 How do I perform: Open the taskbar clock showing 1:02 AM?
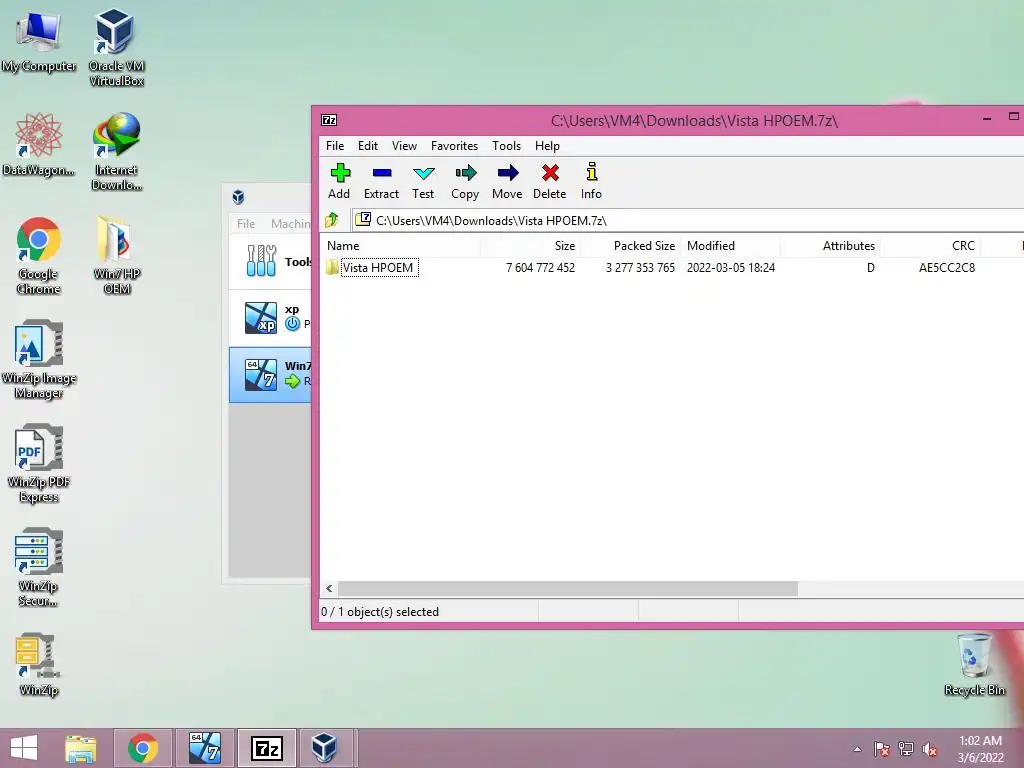[x=980, y=749]
